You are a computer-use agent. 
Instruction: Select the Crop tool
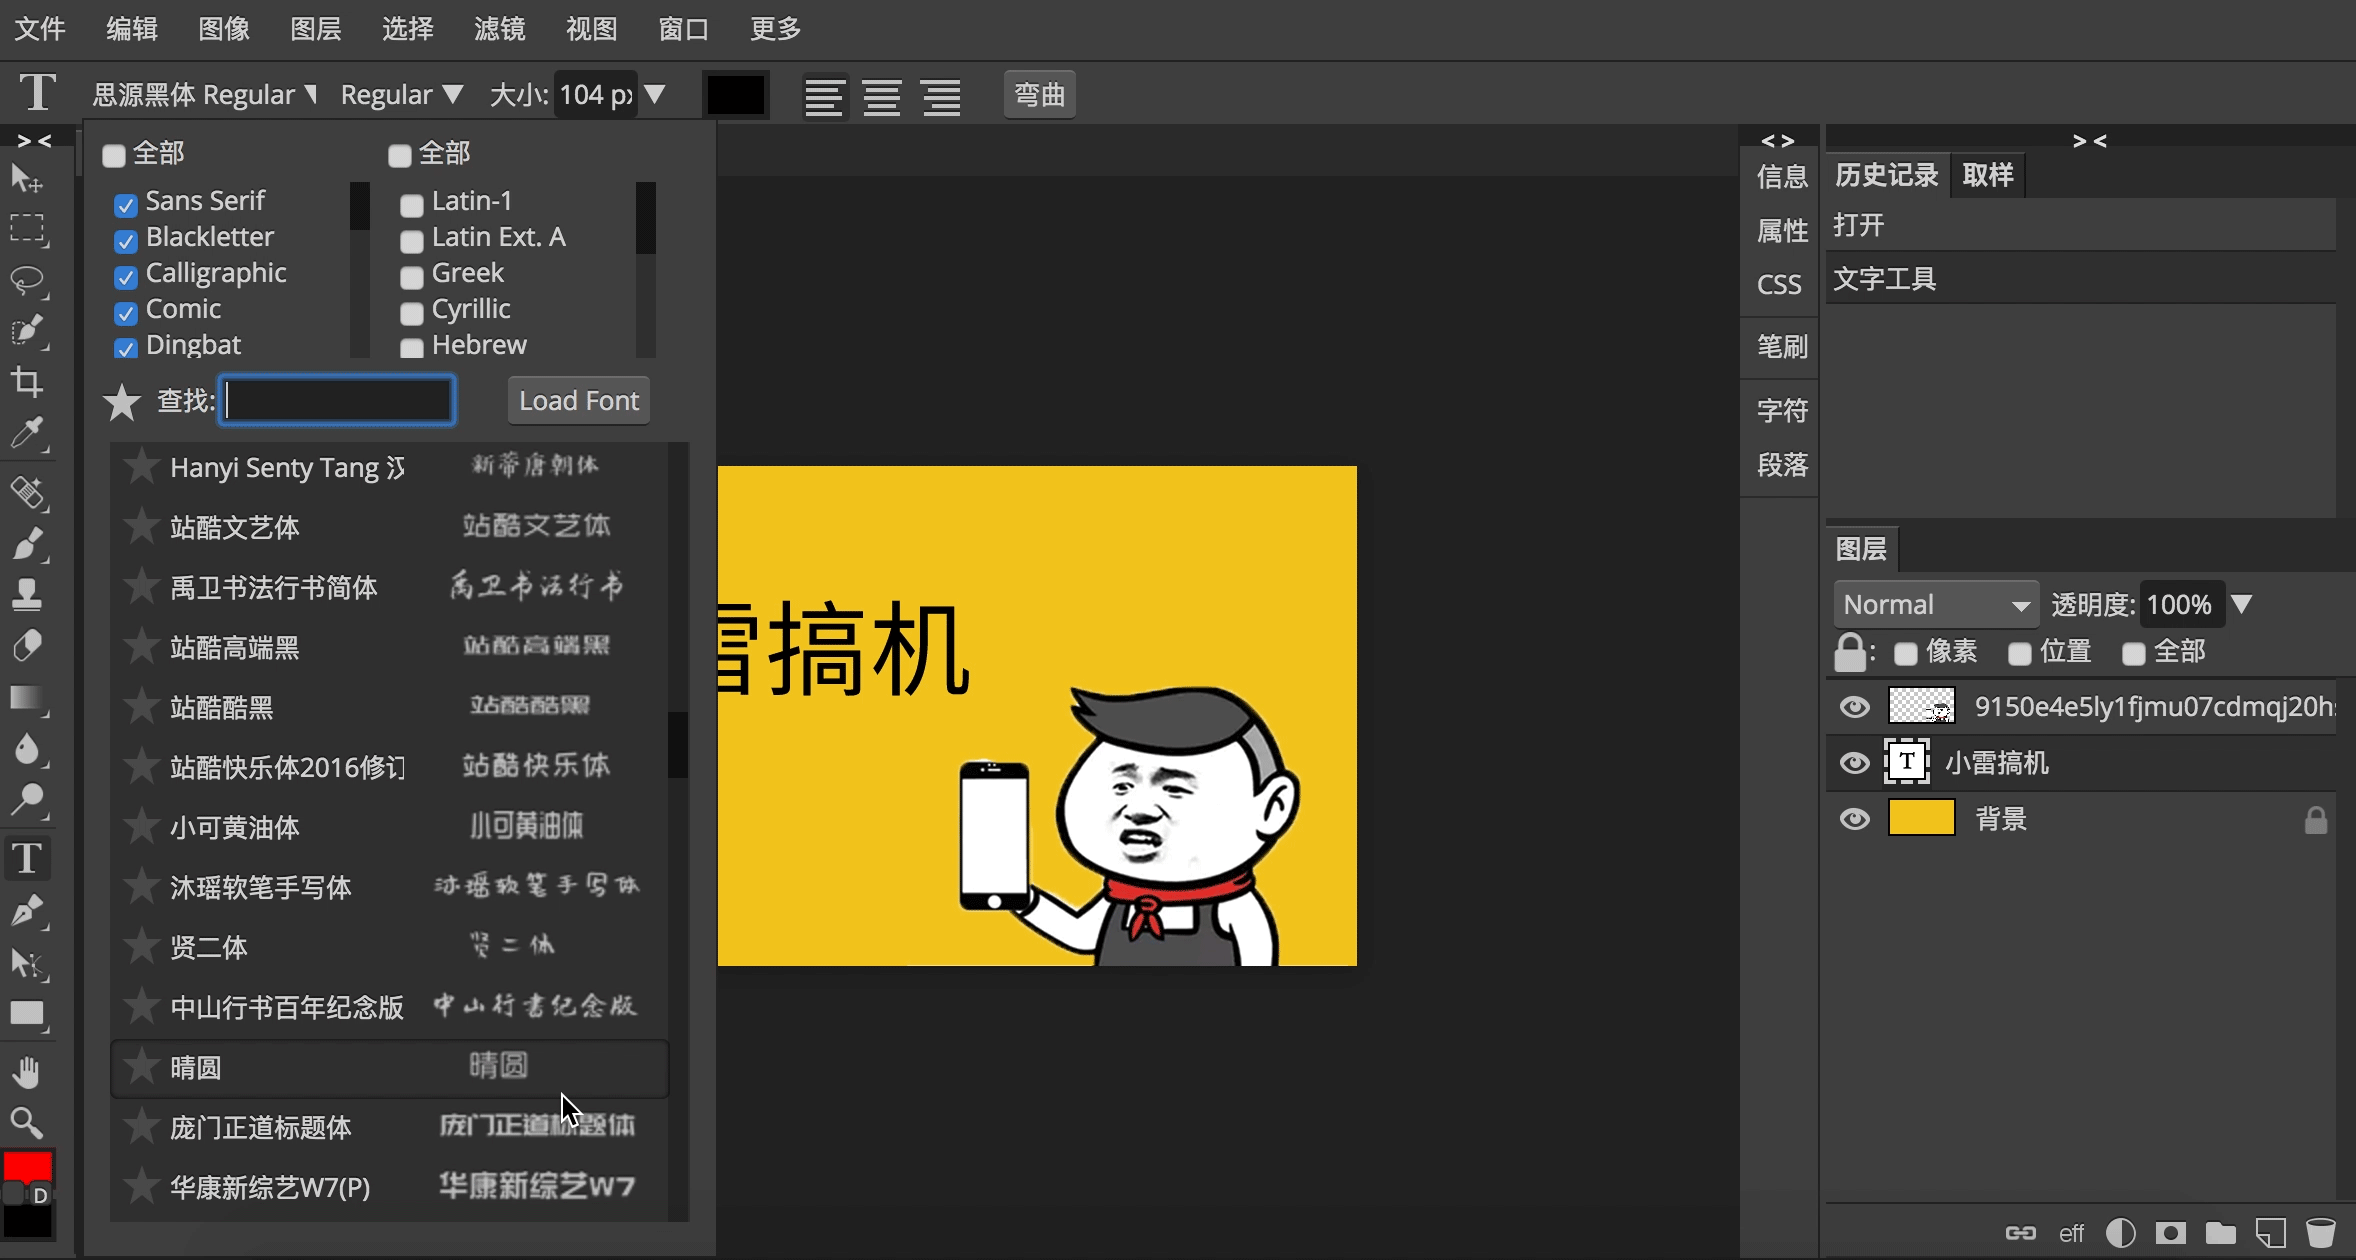(x=27, y=382)
